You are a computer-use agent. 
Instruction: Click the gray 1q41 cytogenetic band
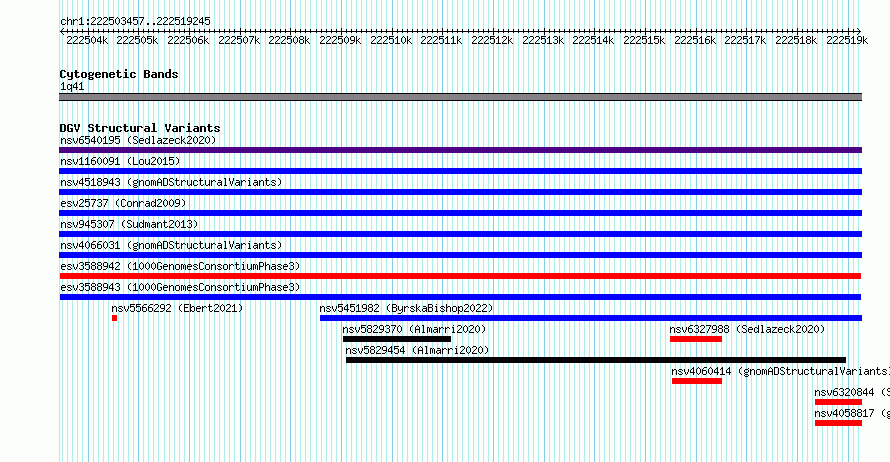tap(460, 97)
